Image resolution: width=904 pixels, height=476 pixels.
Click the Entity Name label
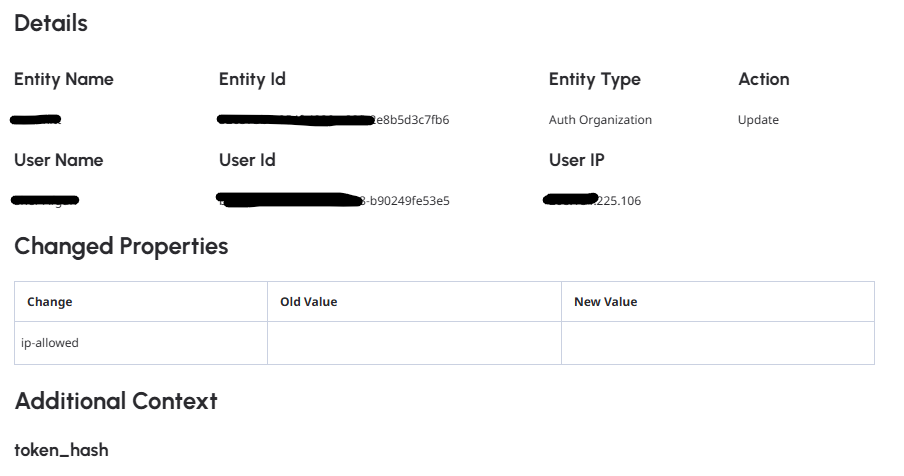click(x=64, y=79)
